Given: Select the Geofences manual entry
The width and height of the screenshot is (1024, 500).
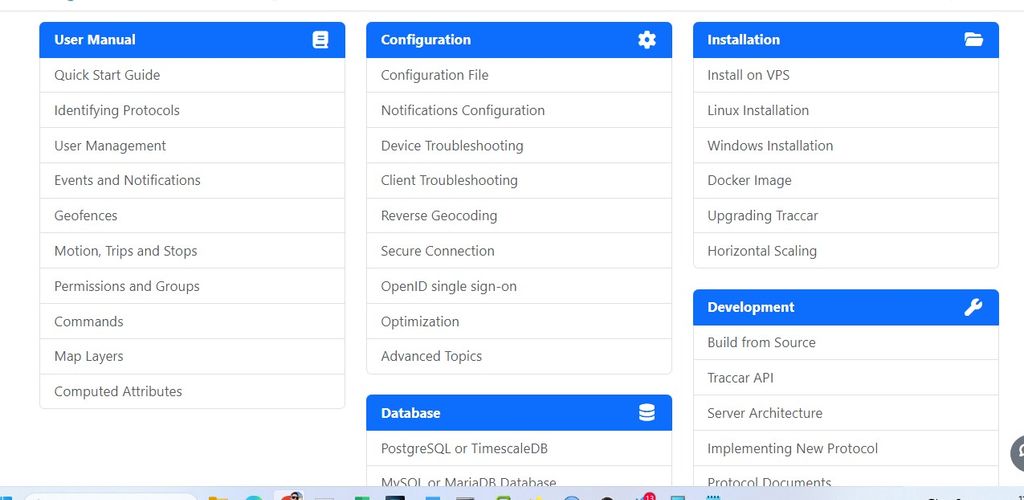Looking at the screenshot, I should point(192,215).
